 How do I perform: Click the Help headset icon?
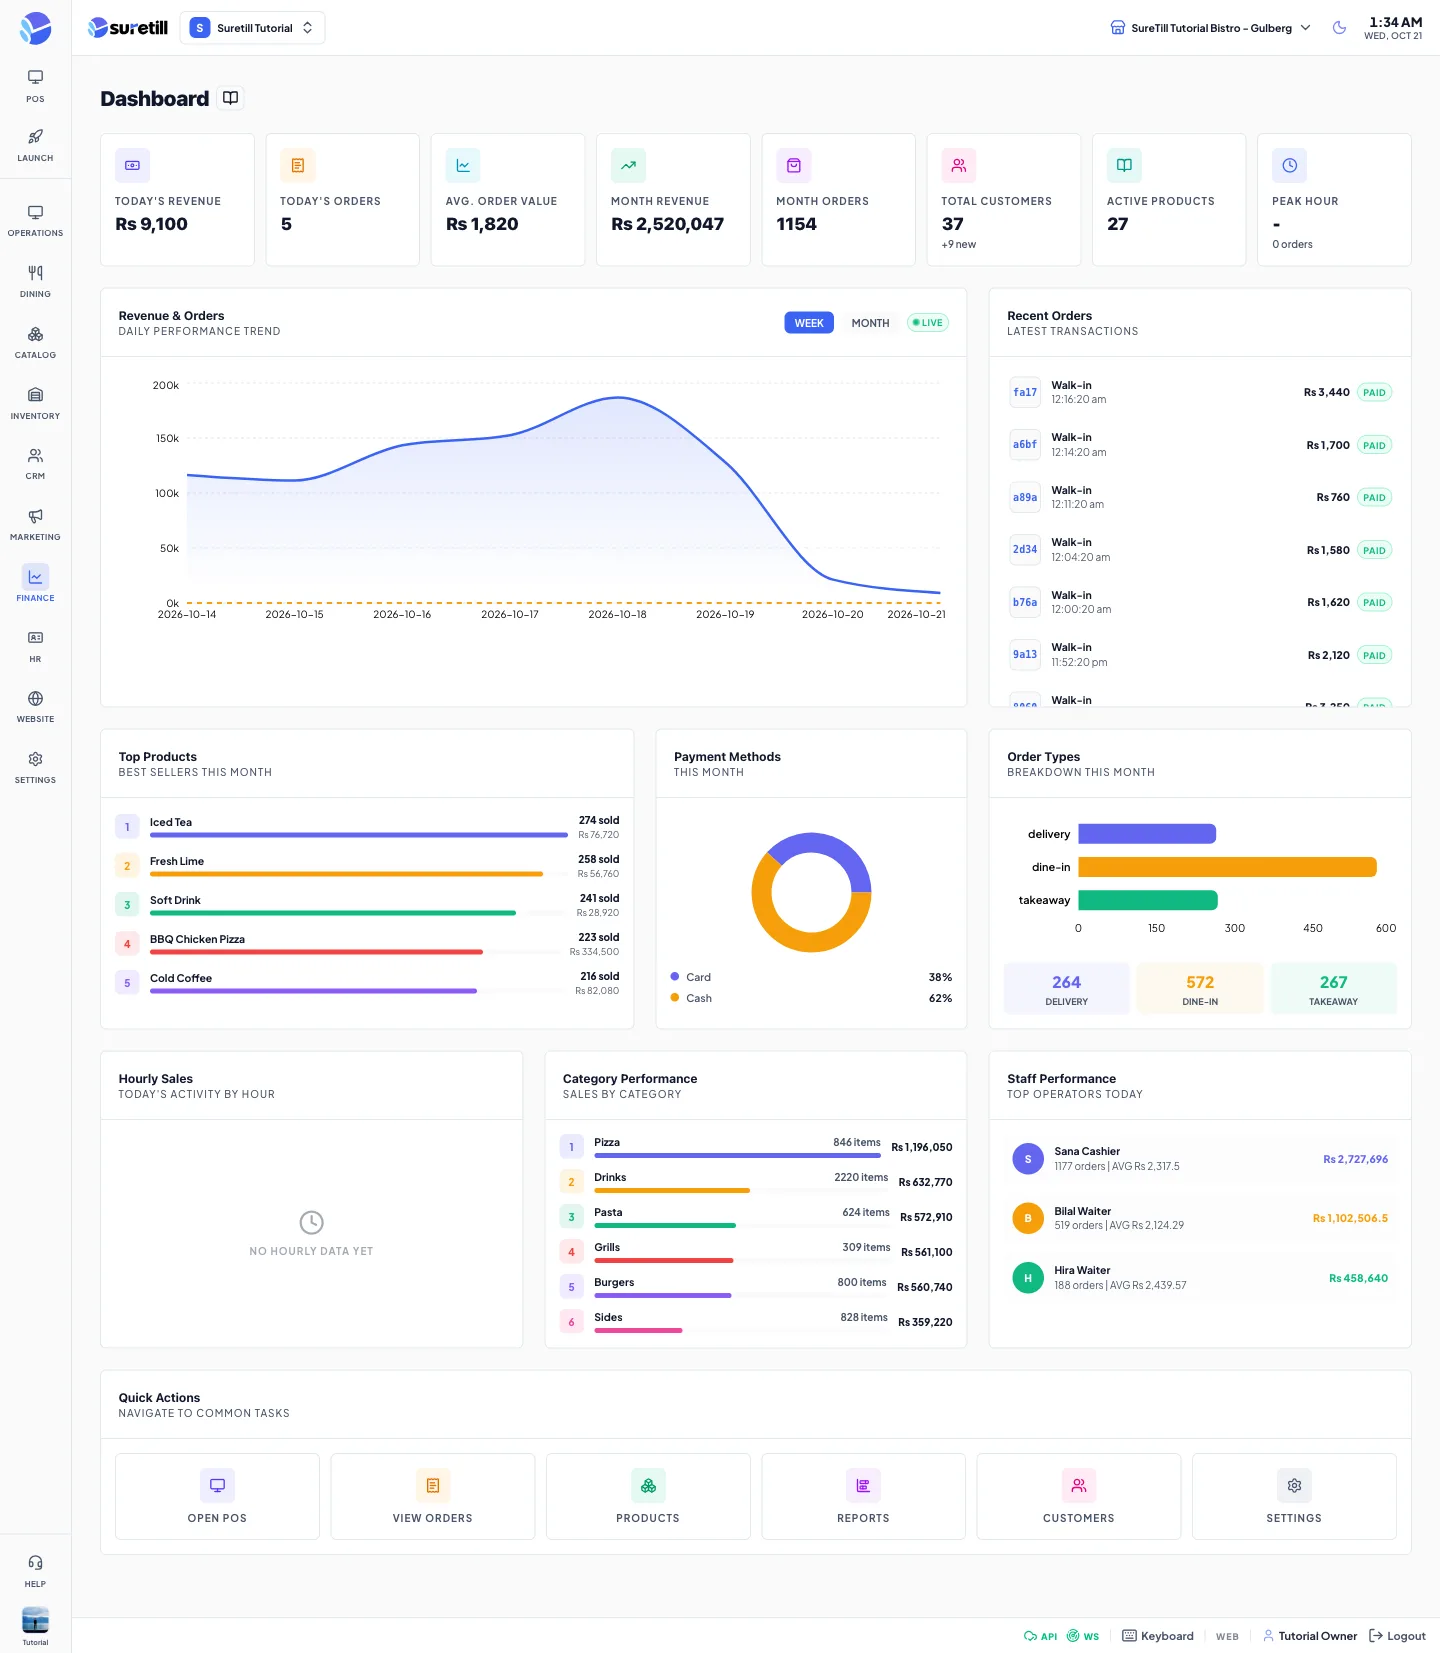click(35, 1571)
